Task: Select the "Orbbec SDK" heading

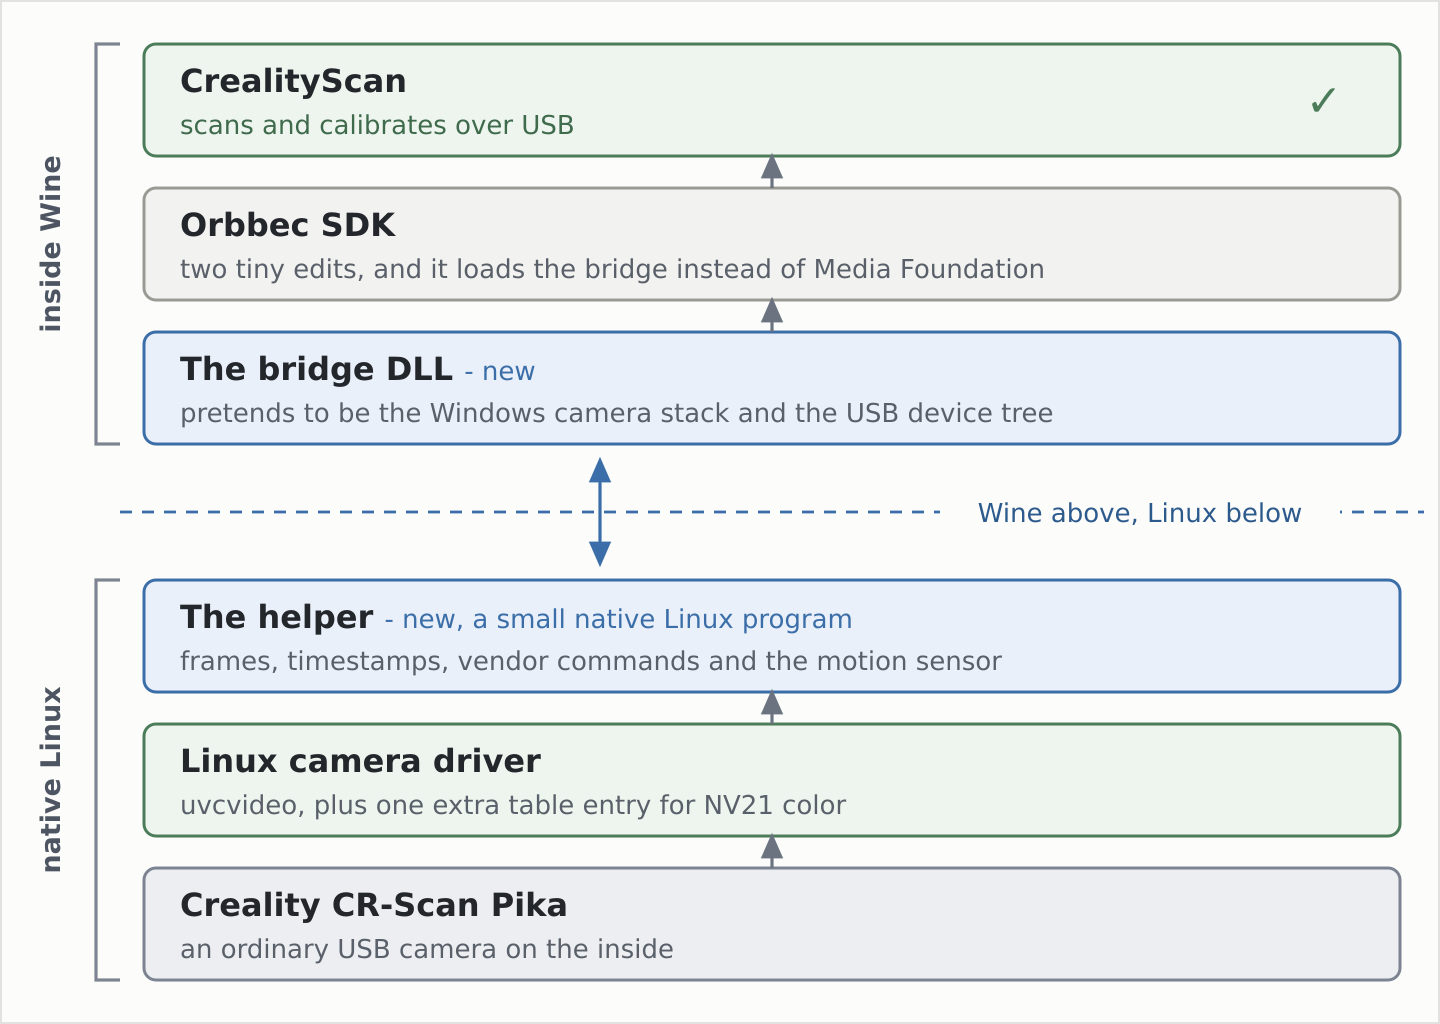Action: pos(287,225)
